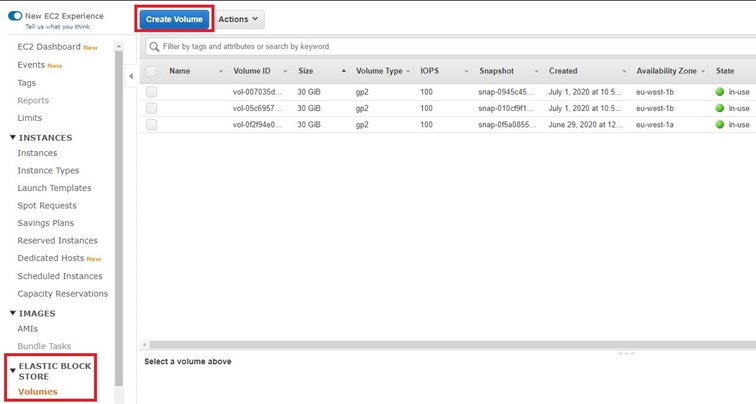
Task: Open the Availability Zone column dropdown arrow
Action: coord(703,71)
